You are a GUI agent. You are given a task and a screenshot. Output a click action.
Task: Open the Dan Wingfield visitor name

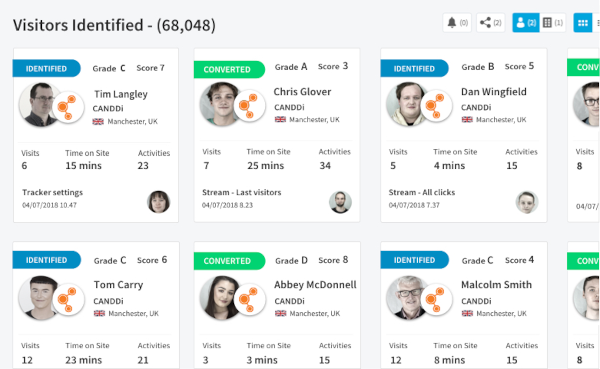[x=494, y=92]
